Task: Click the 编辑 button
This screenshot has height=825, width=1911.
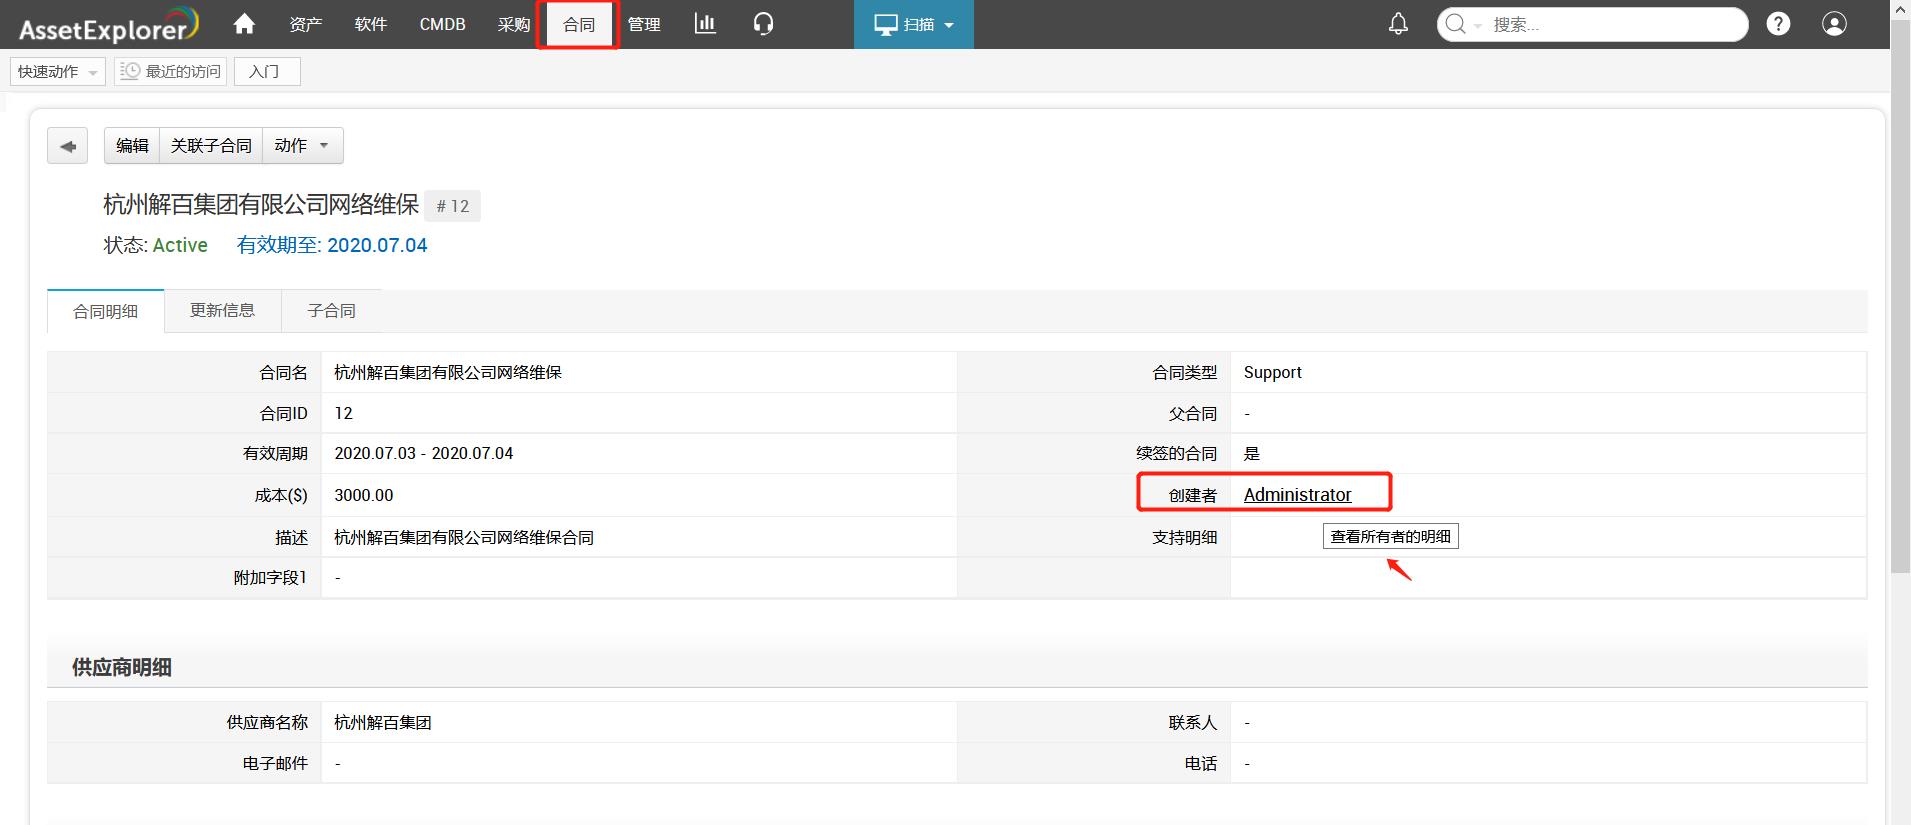Action: (132, 146)
